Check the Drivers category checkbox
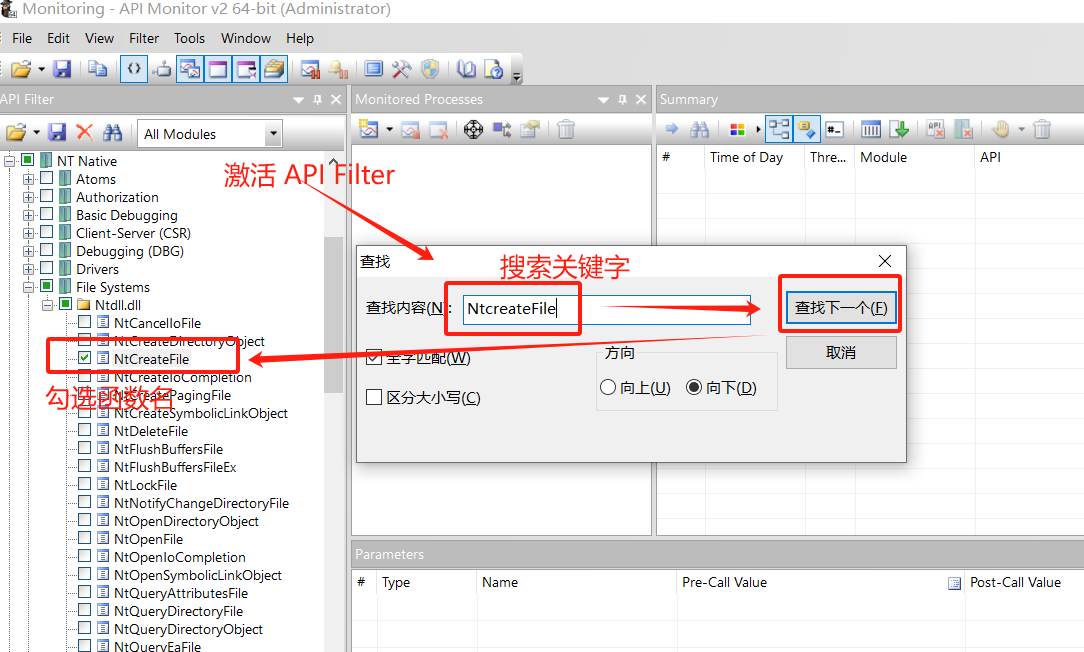This screenshot has height=652, width=1084. point(46,268)
